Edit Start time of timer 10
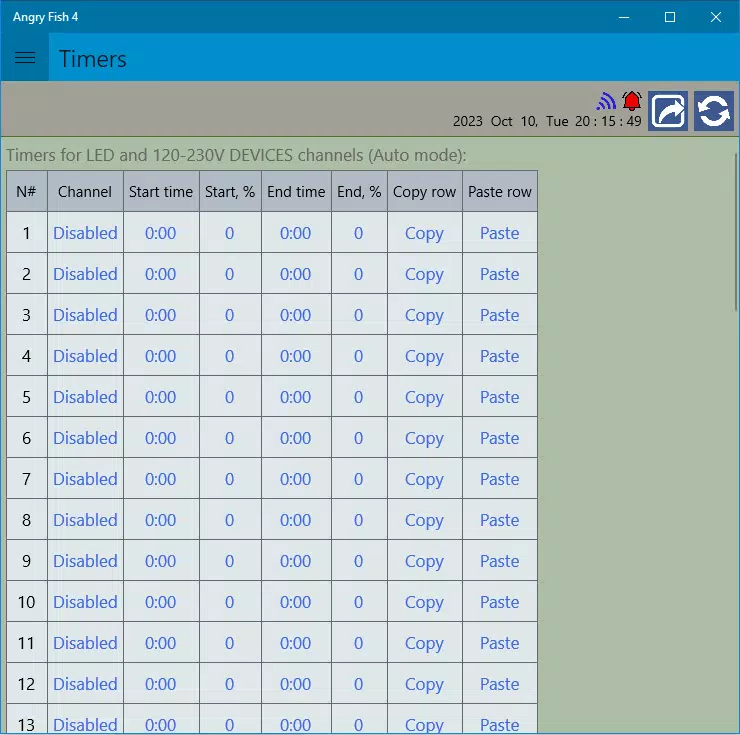Screen dimensions: 740x735 tap(160, 602)
